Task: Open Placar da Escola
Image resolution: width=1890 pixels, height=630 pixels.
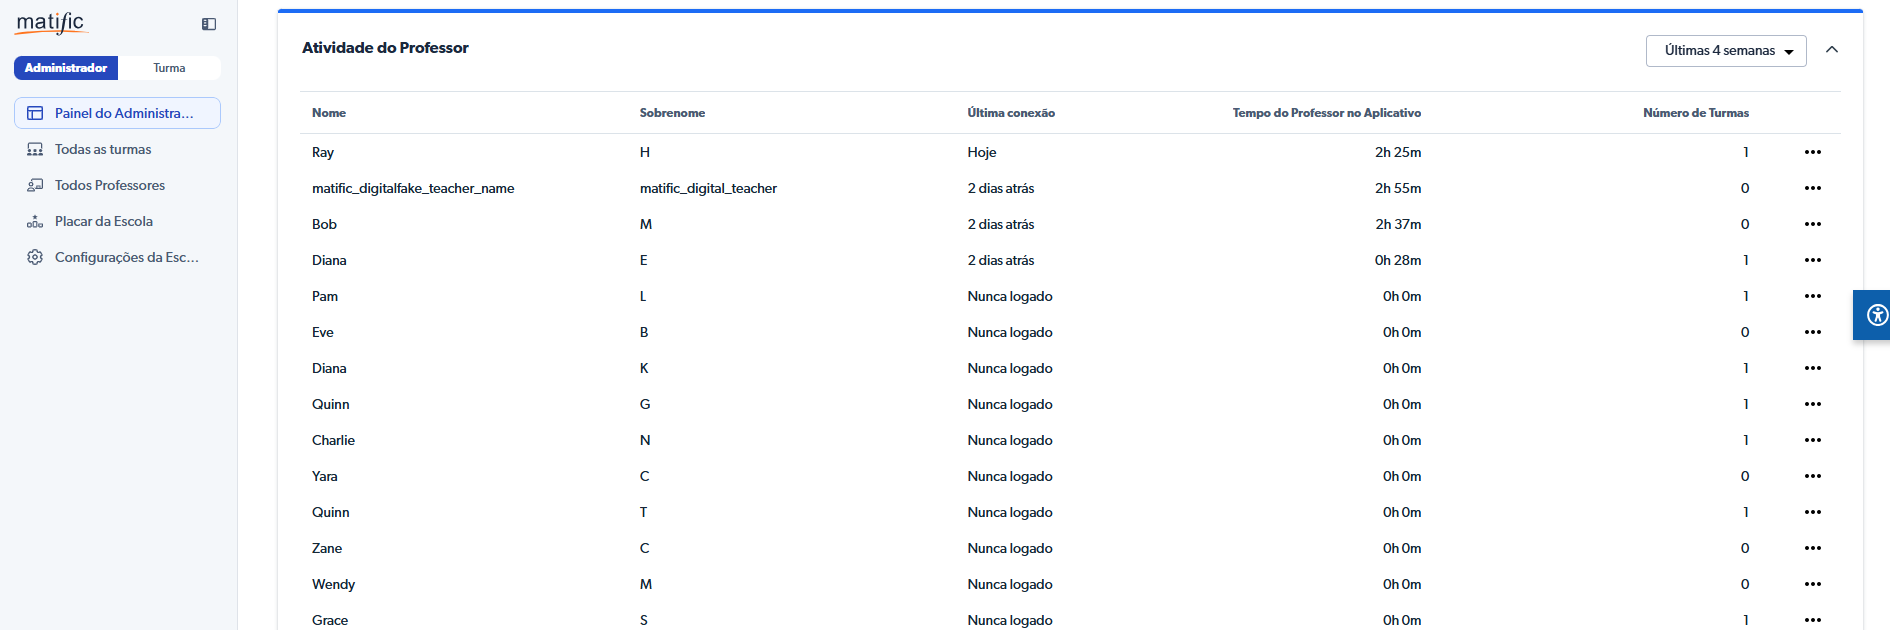Action: pos(103,221)
